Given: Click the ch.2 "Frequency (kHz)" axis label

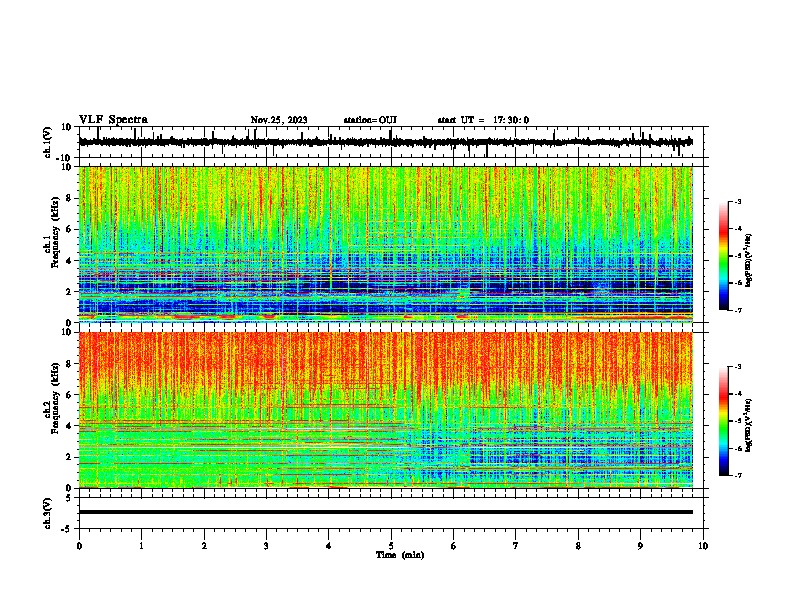Looking at the screenshot, I should tap(53, 398).
